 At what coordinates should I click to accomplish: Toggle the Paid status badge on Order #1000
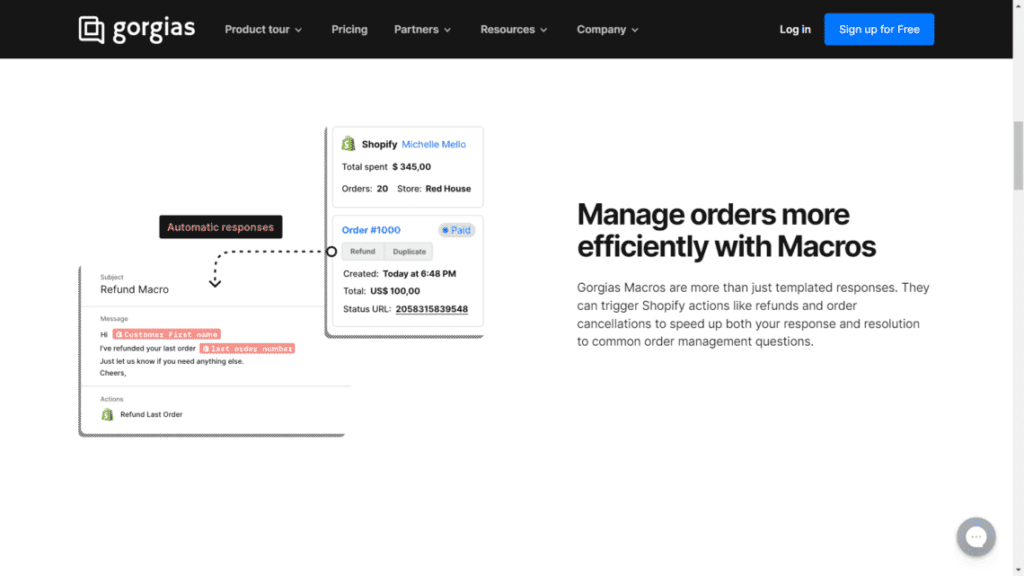(456, 230)
